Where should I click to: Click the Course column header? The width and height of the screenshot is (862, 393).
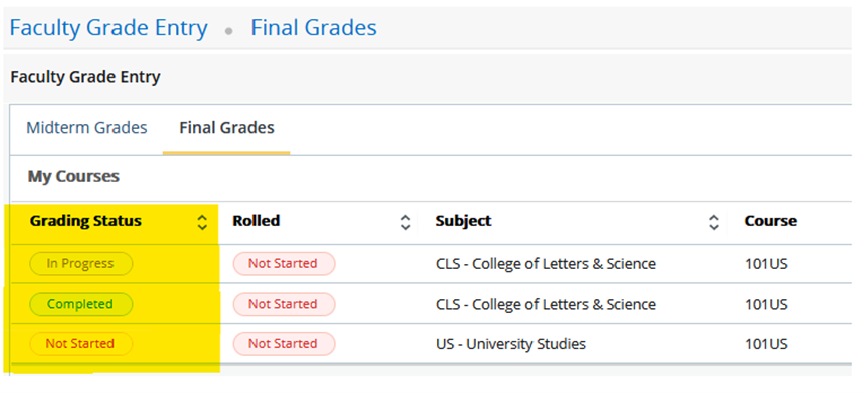coord(771,221)
